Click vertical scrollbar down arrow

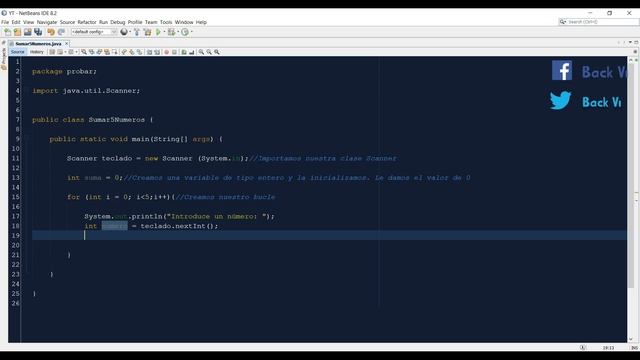(x=631, y=339)
